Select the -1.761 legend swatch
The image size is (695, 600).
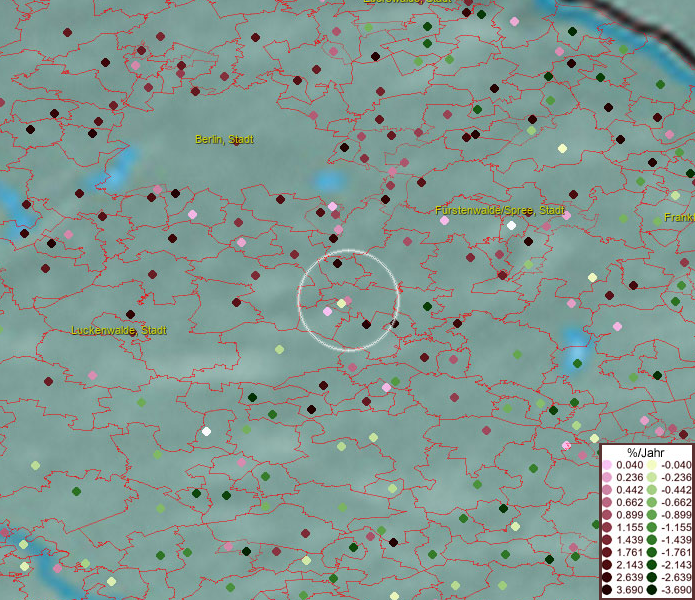pos(652,553)
